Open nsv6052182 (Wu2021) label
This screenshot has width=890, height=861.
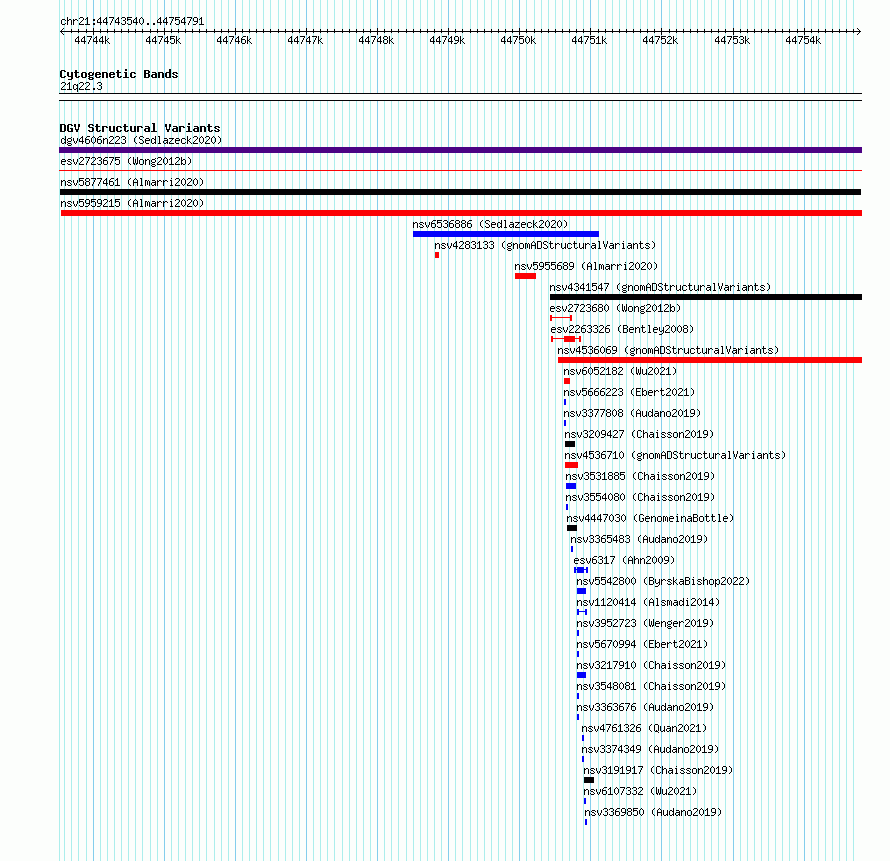620,371
